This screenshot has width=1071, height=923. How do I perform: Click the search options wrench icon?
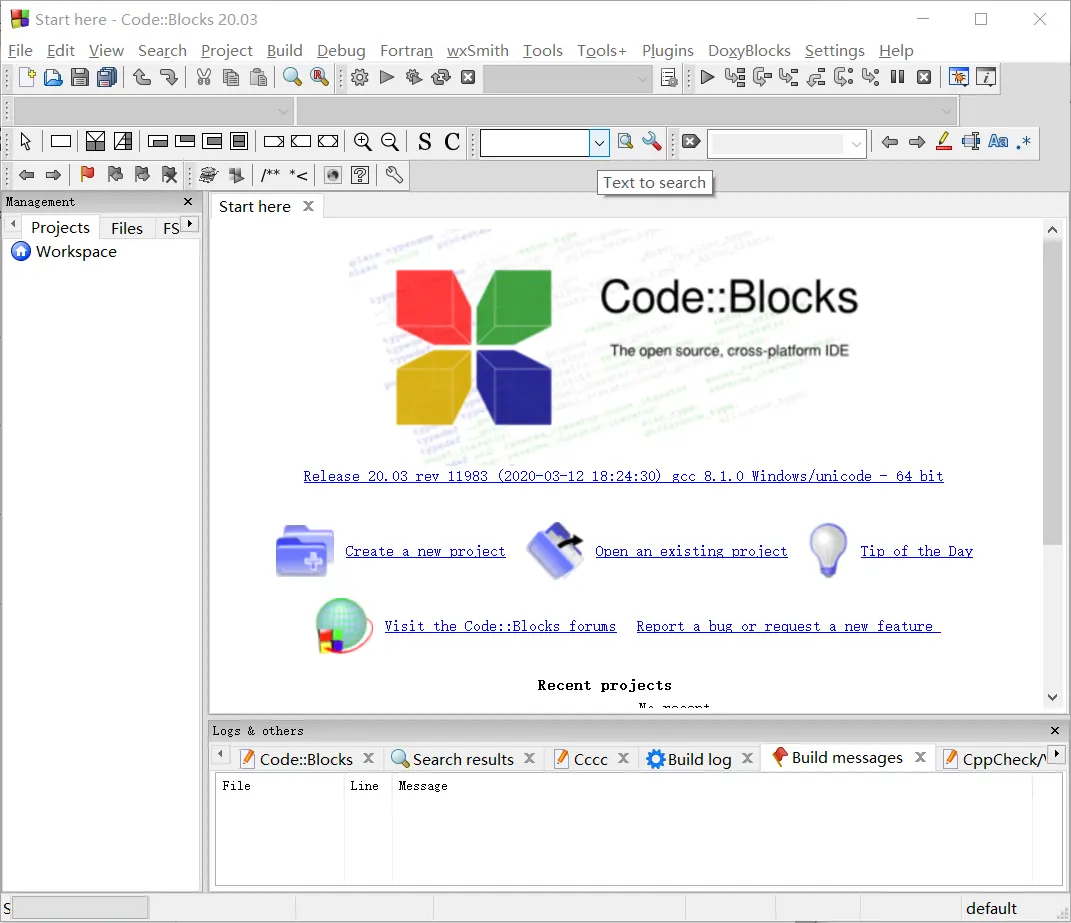pyautogui.click(x=652, y=141)
